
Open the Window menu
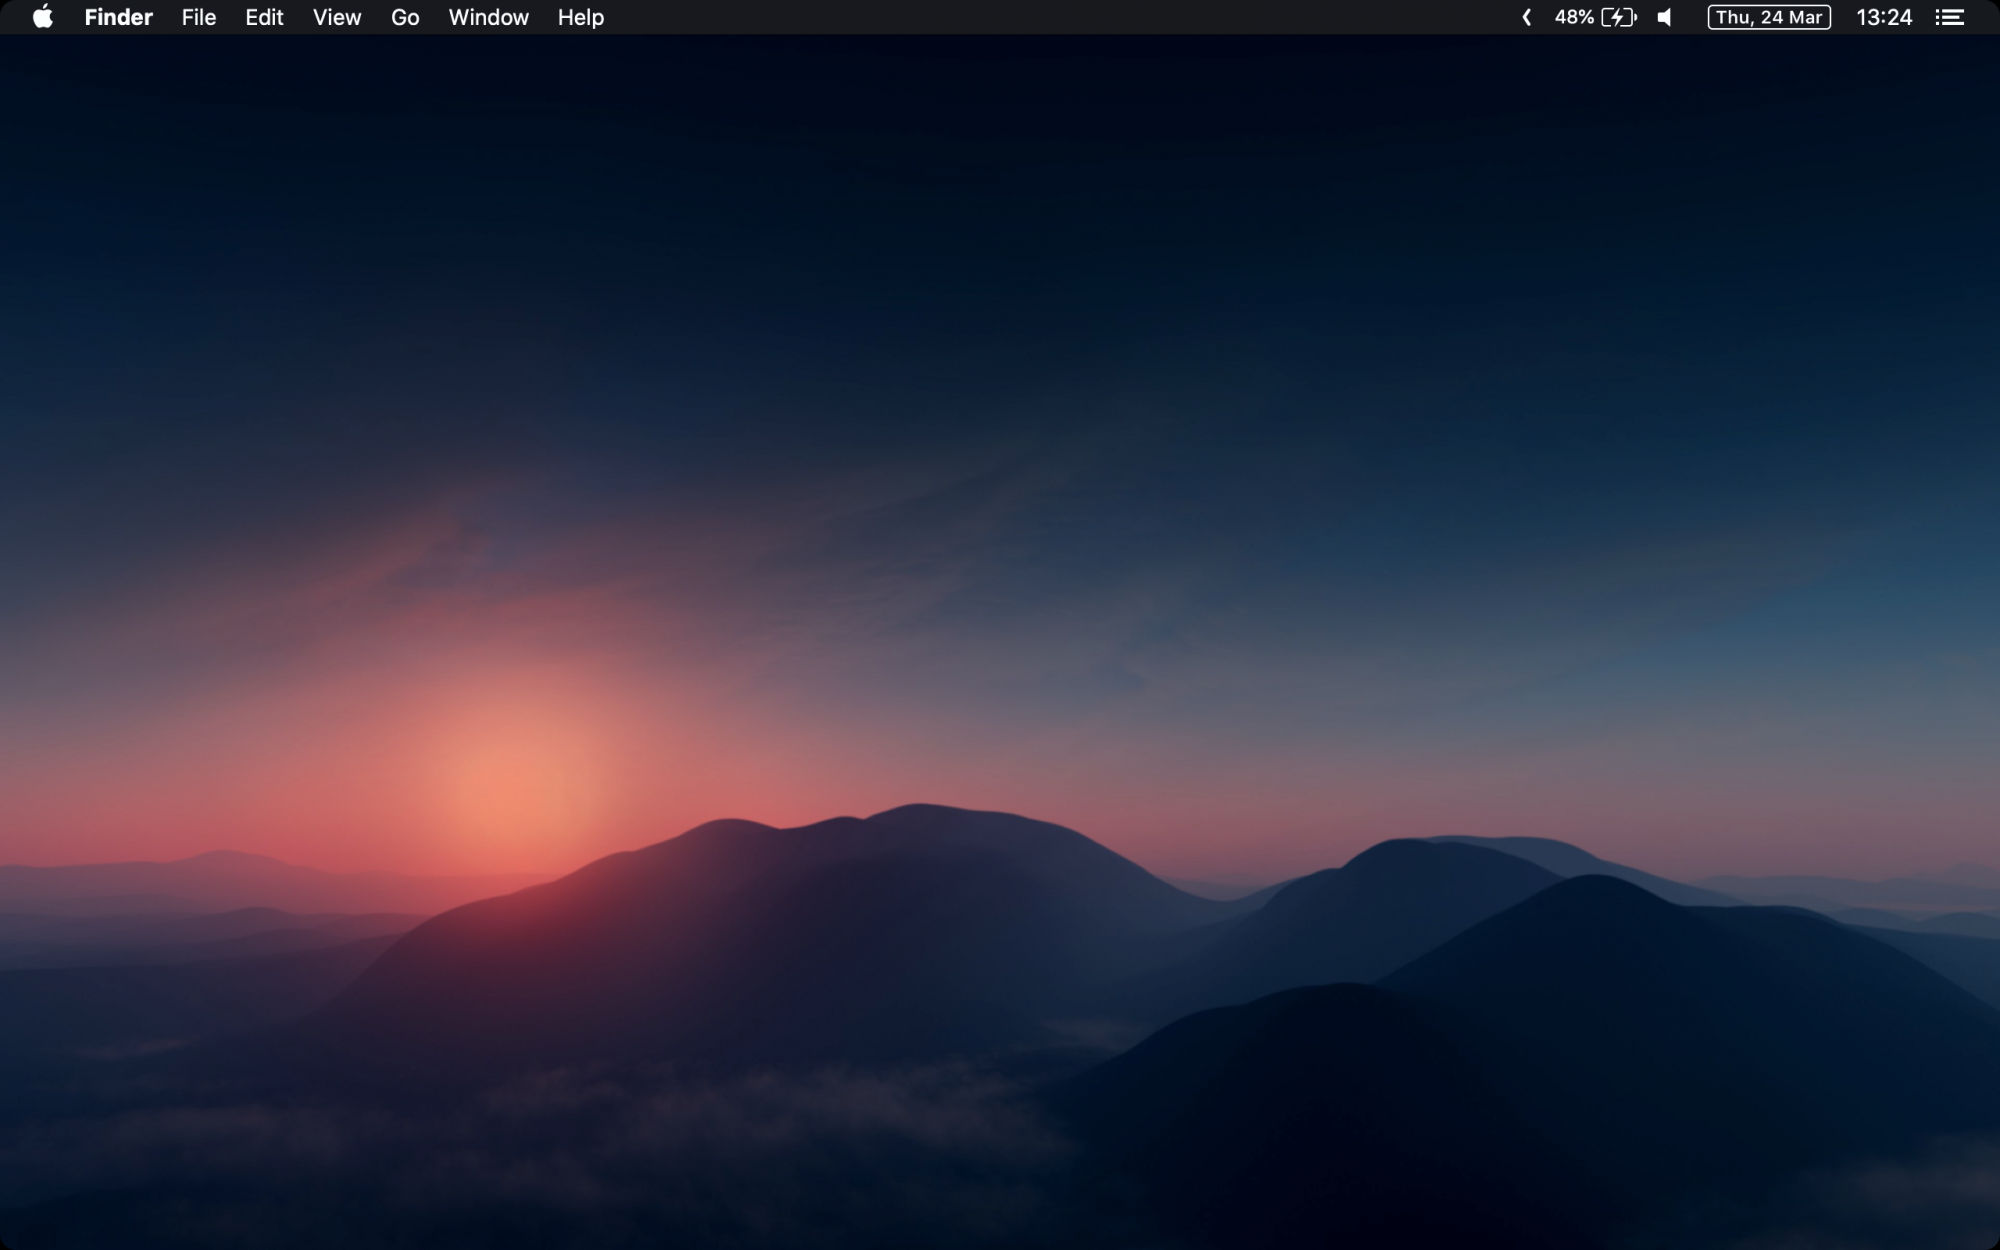click(488, 17)
